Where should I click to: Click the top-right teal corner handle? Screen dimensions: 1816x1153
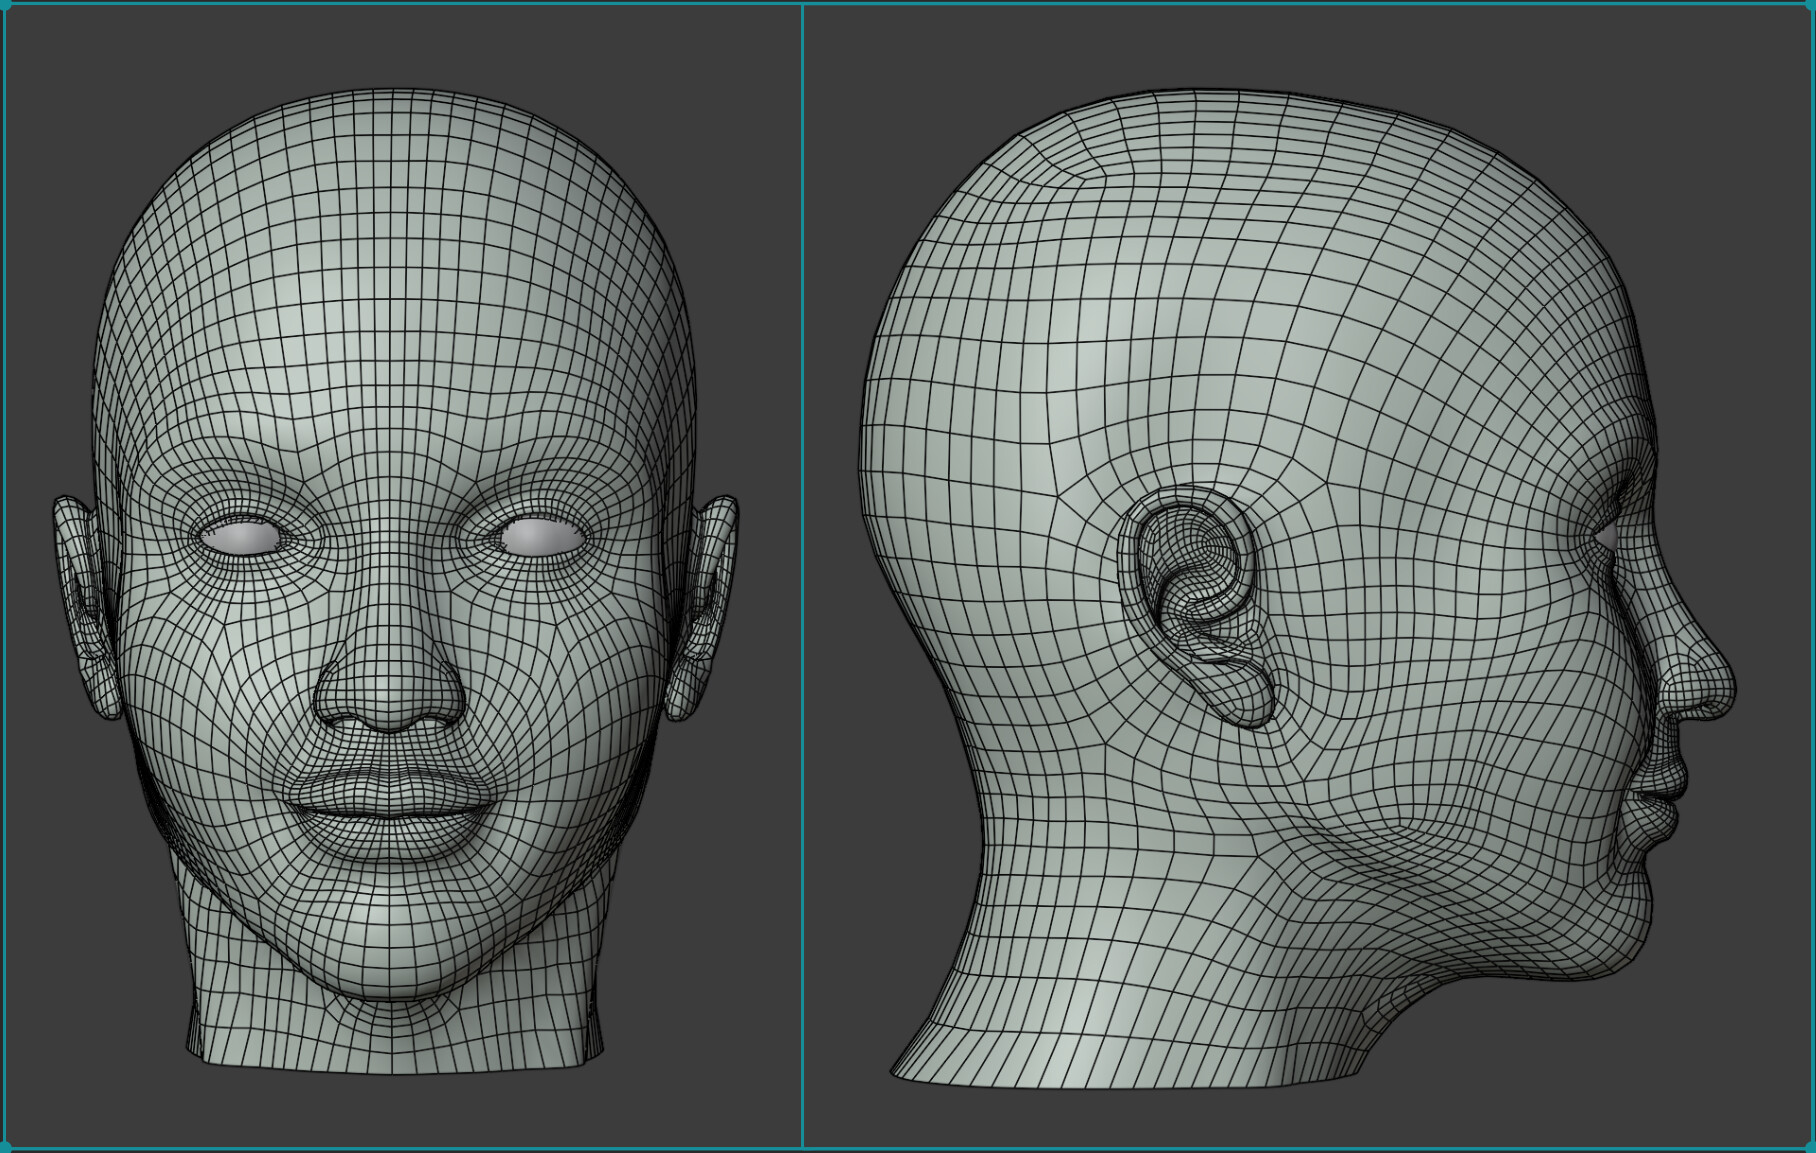coord(1808,8)
